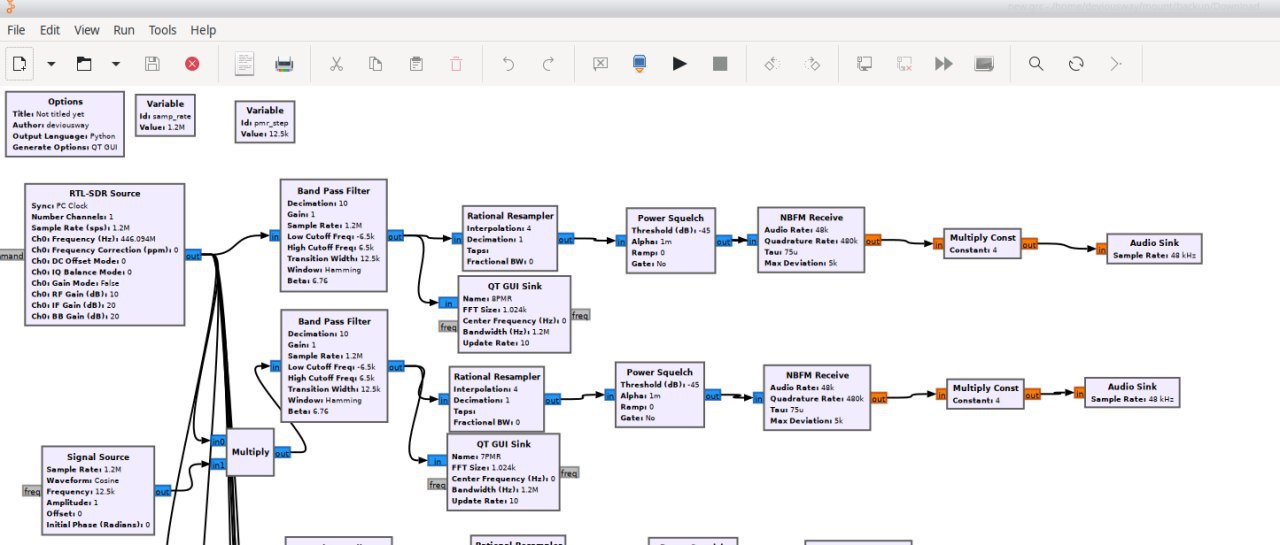Screen dimensions: 1280x545
Task: Select the RTL-SDR Source block
Action: (105, 254)
